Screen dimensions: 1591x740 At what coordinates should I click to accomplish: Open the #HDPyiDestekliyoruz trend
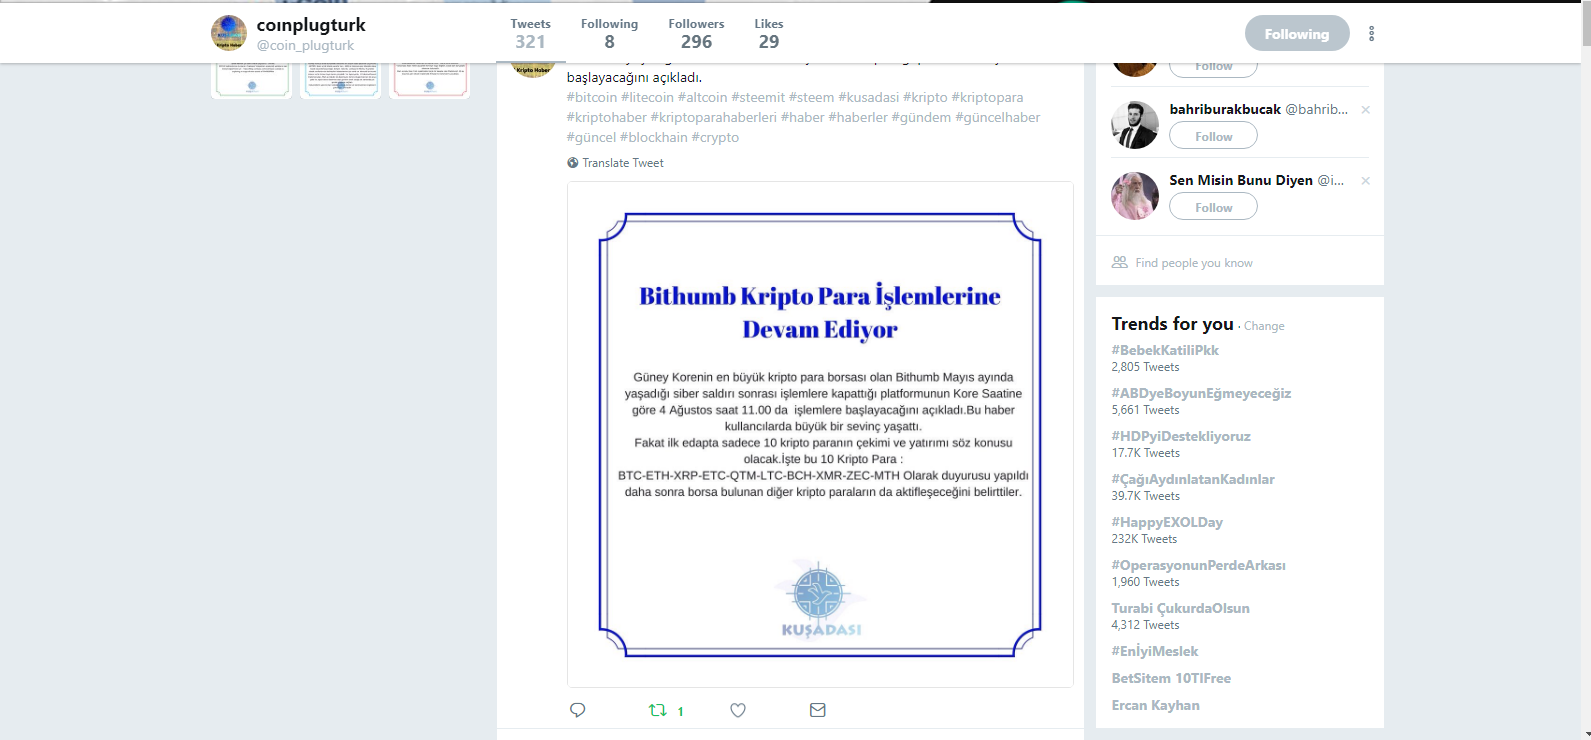pos(1181,436)
